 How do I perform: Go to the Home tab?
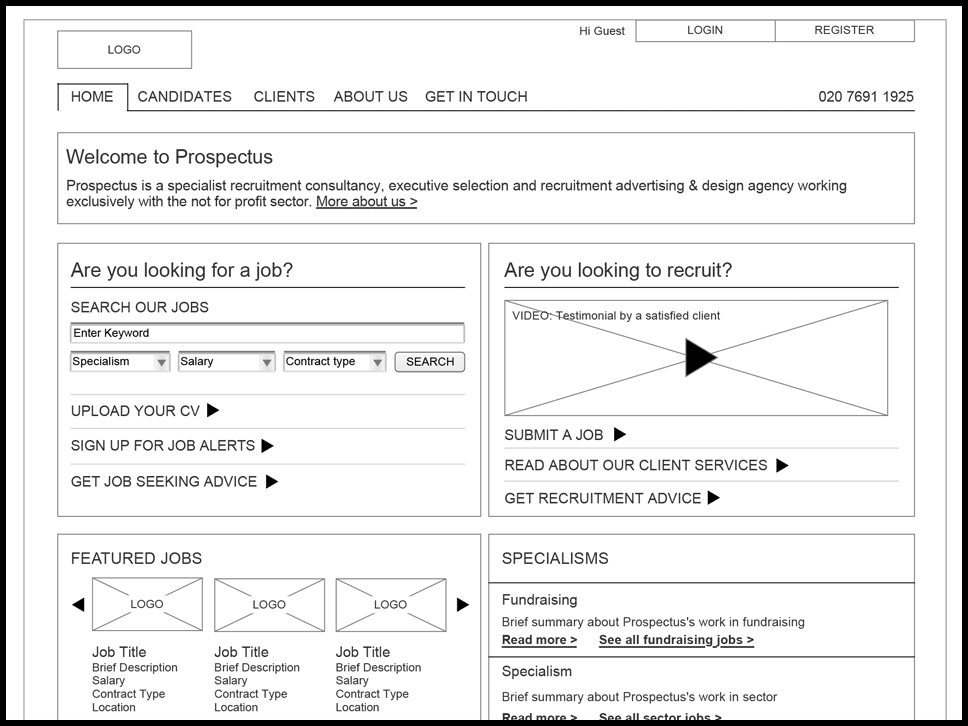pos(92,97)
